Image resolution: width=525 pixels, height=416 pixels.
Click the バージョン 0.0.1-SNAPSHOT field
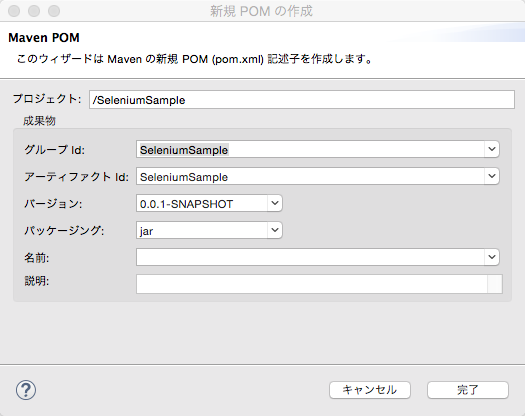click(x=202, y=203)
